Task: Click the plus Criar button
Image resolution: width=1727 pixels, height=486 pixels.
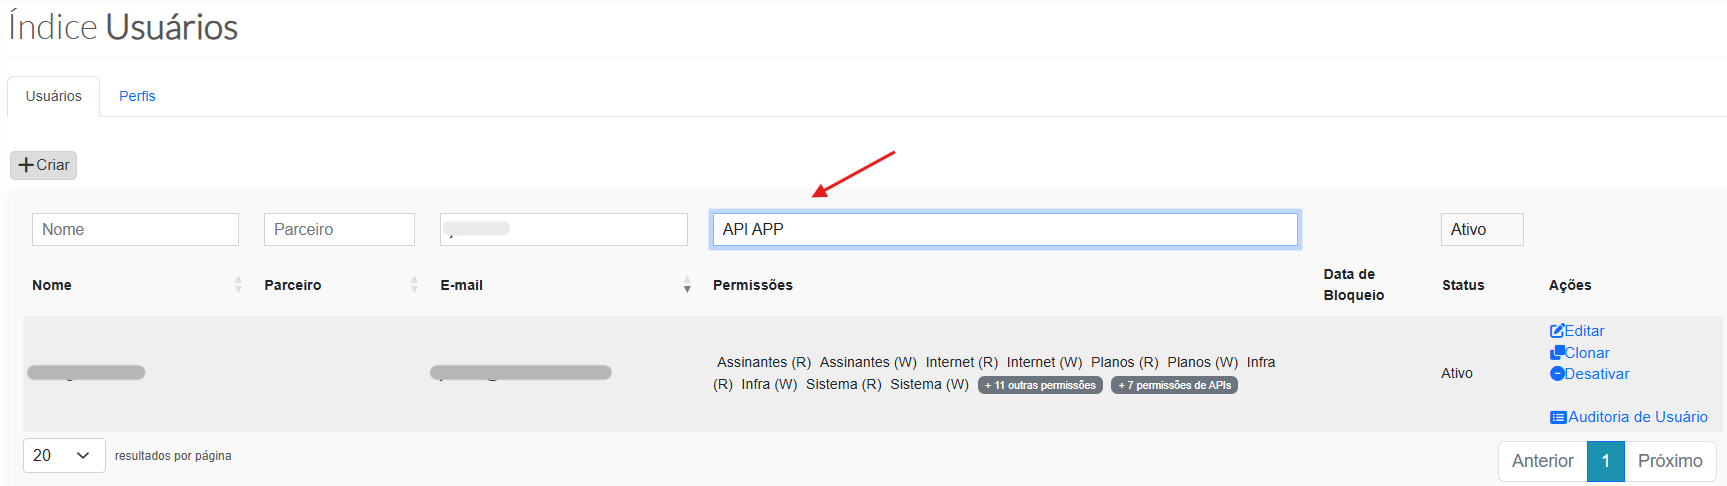Action: click(x=43, y=165)
